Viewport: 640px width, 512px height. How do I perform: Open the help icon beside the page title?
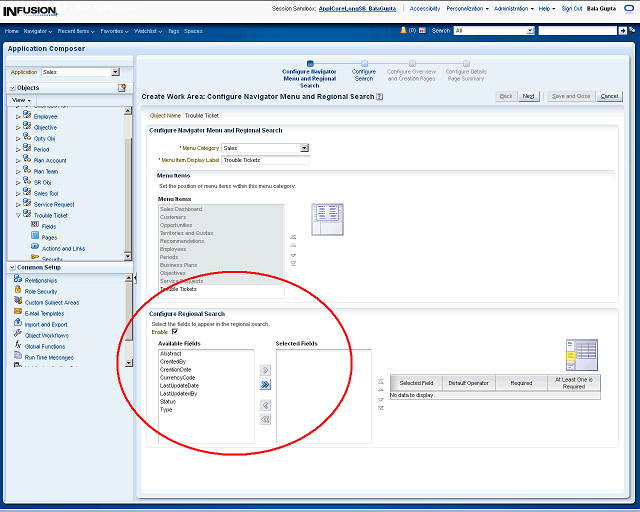click(379, 97)
